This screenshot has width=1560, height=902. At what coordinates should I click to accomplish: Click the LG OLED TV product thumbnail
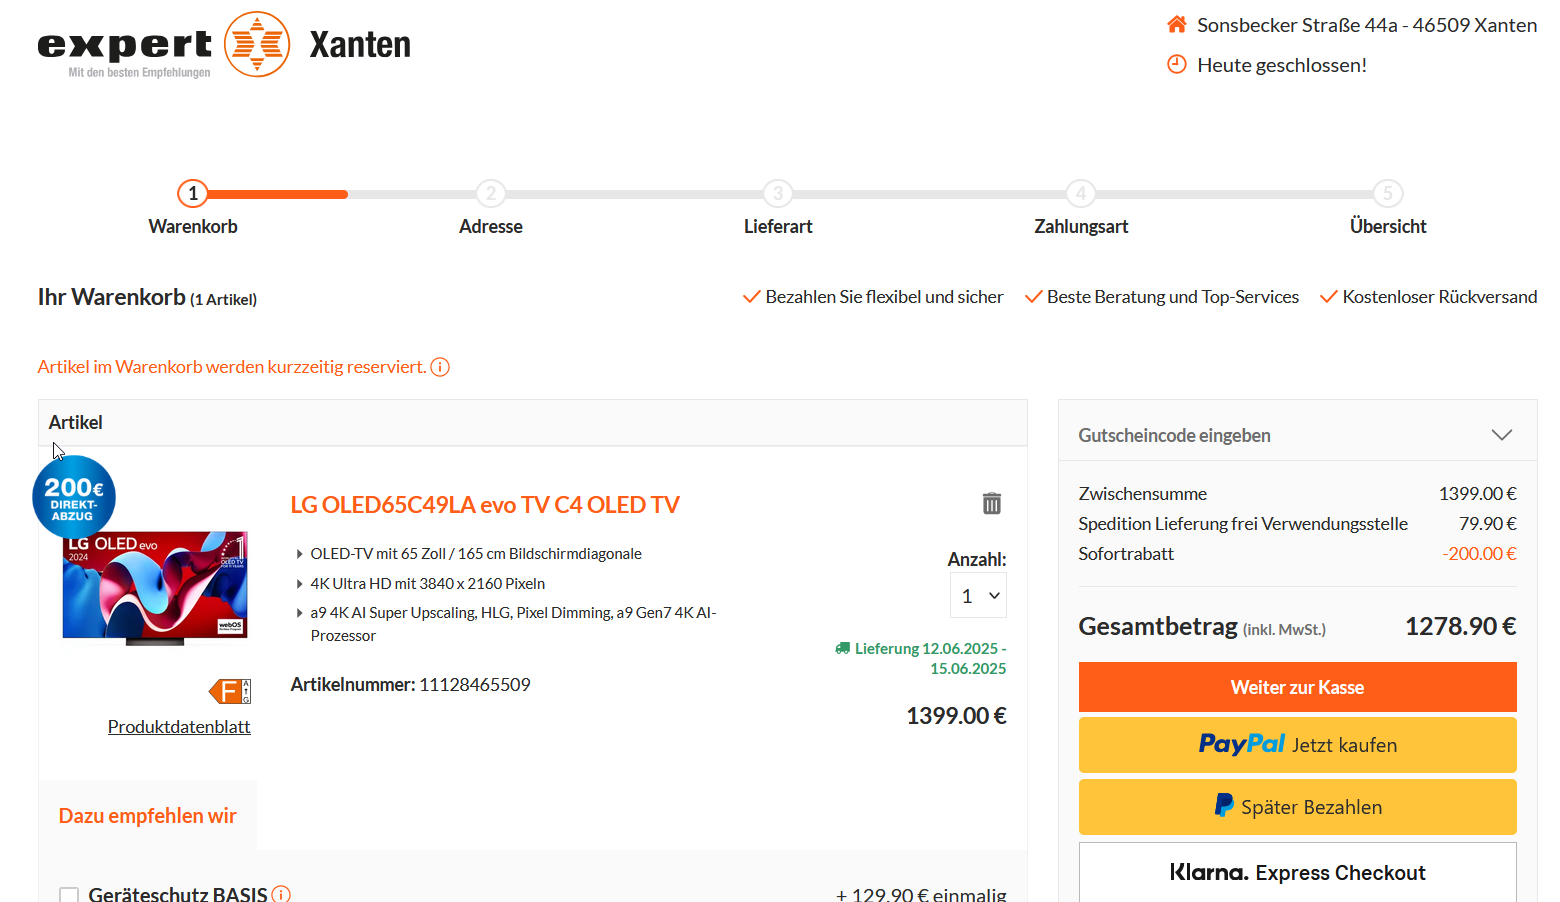point(155,588)
